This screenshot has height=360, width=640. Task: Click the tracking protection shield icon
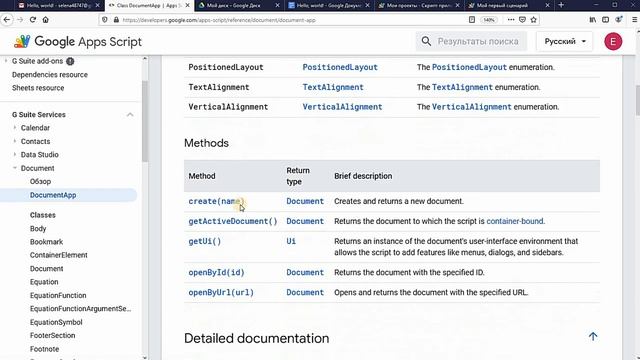[x=105, y=20]
